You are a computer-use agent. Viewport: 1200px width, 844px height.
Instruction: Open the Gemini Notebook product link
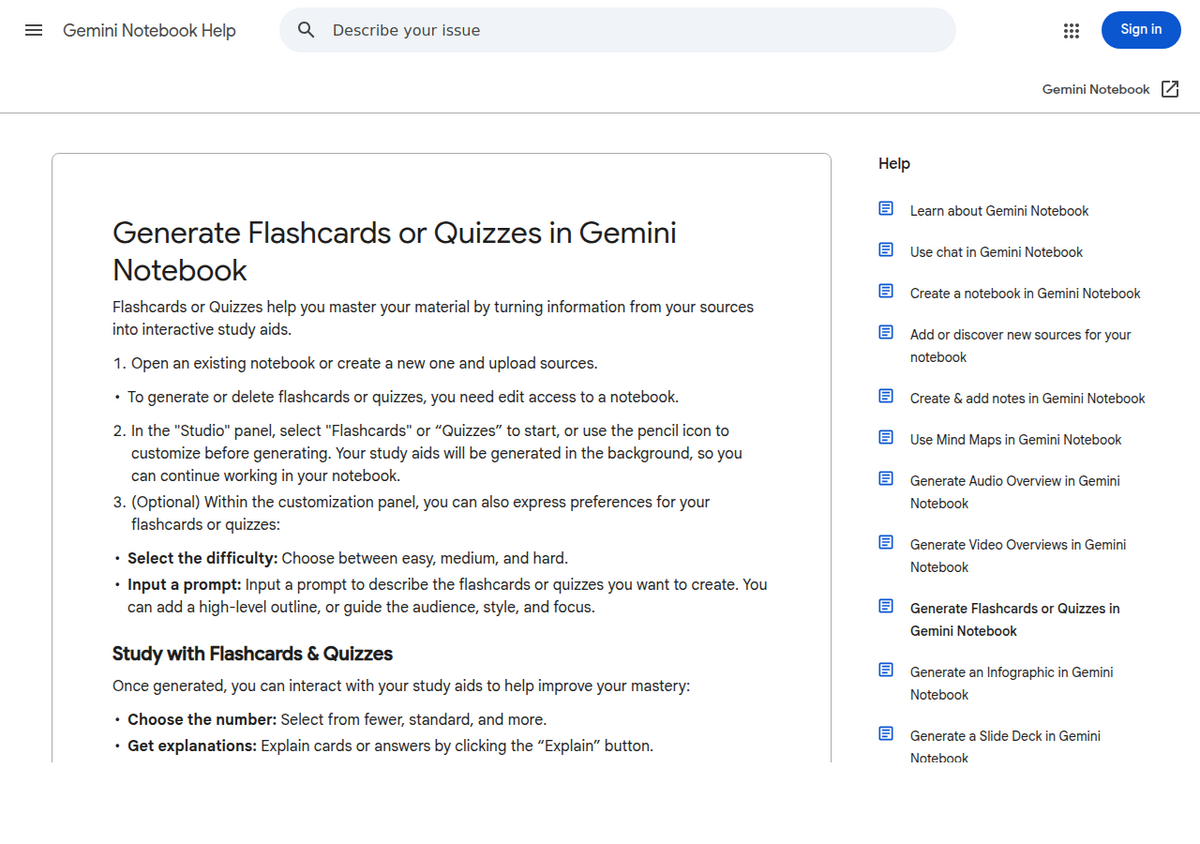(1096, 89)
